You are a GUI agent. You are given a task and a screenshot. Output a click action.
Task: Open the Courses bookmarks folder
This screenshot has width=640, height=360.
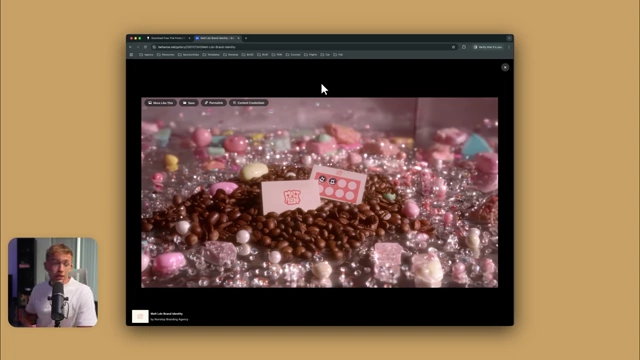click(293, 54)
